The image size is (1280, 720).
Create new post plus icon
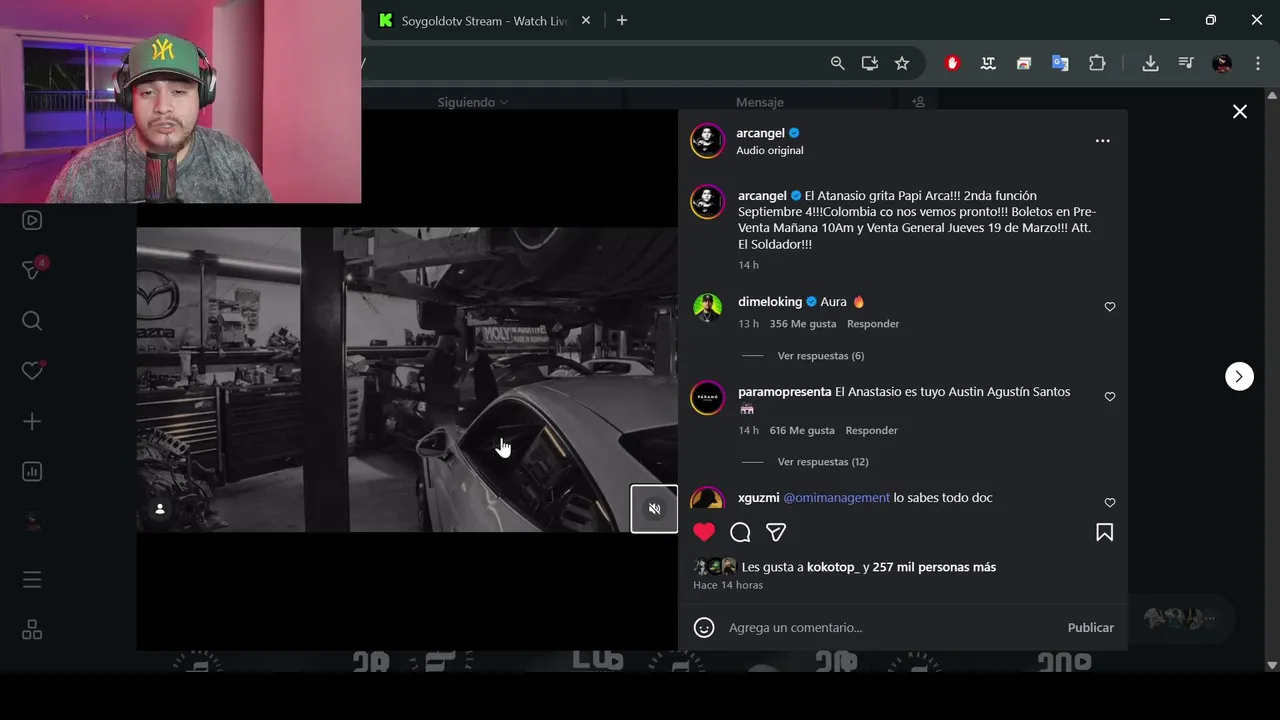pyautogui.click(x=32, y=422)
